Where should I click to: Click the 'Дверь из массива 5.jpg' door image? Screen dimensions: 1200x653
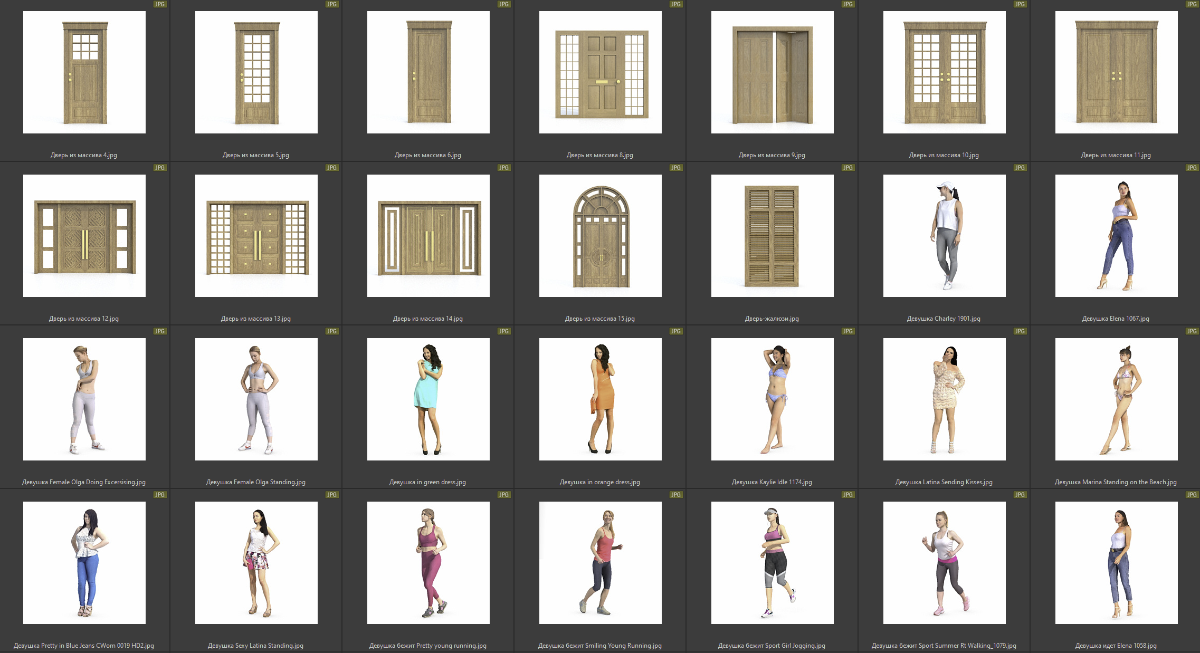pyautogui.click(x=256, y=72)
